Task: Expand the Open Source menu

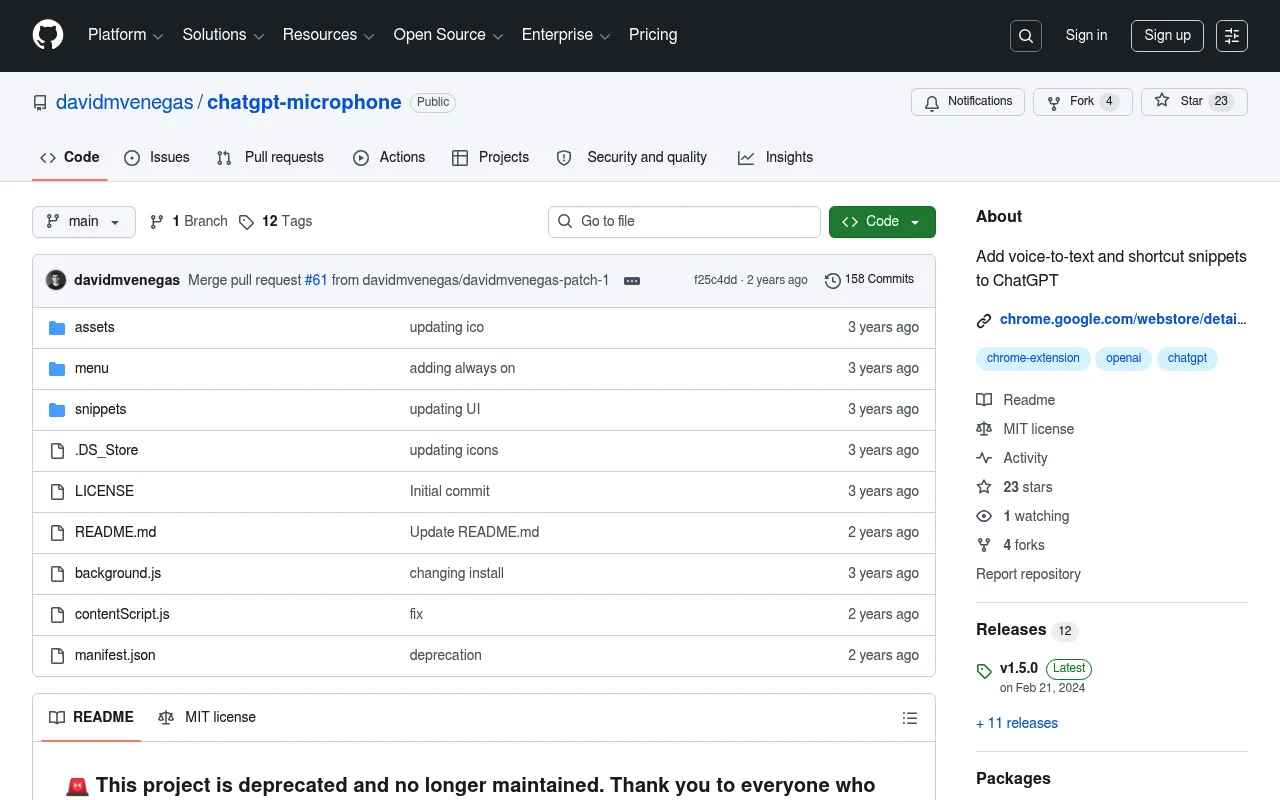Action: coord(448,35)
